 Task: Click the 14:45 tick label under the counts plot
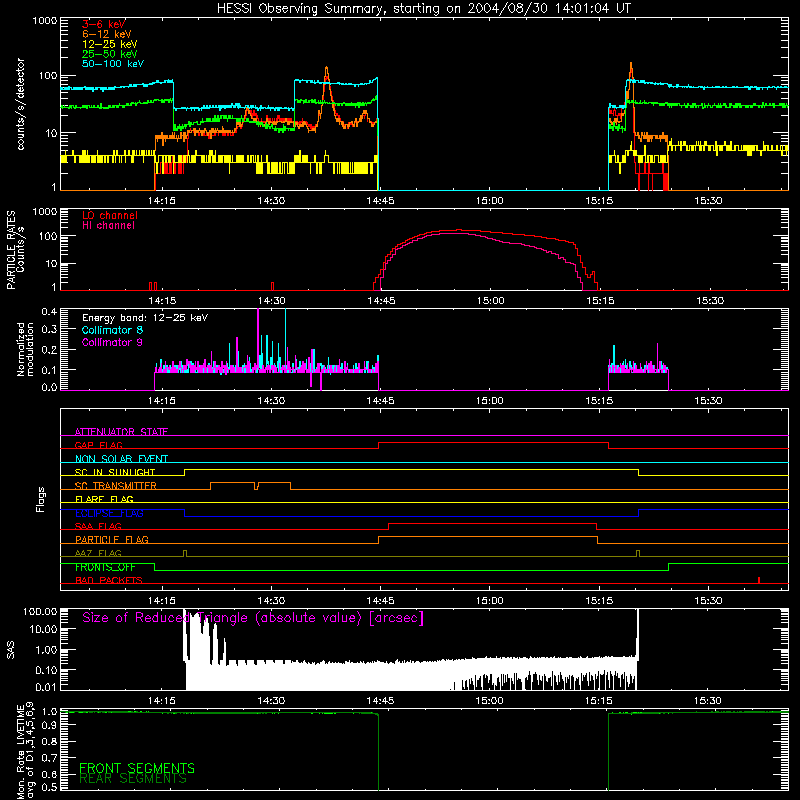coord(380,201)
